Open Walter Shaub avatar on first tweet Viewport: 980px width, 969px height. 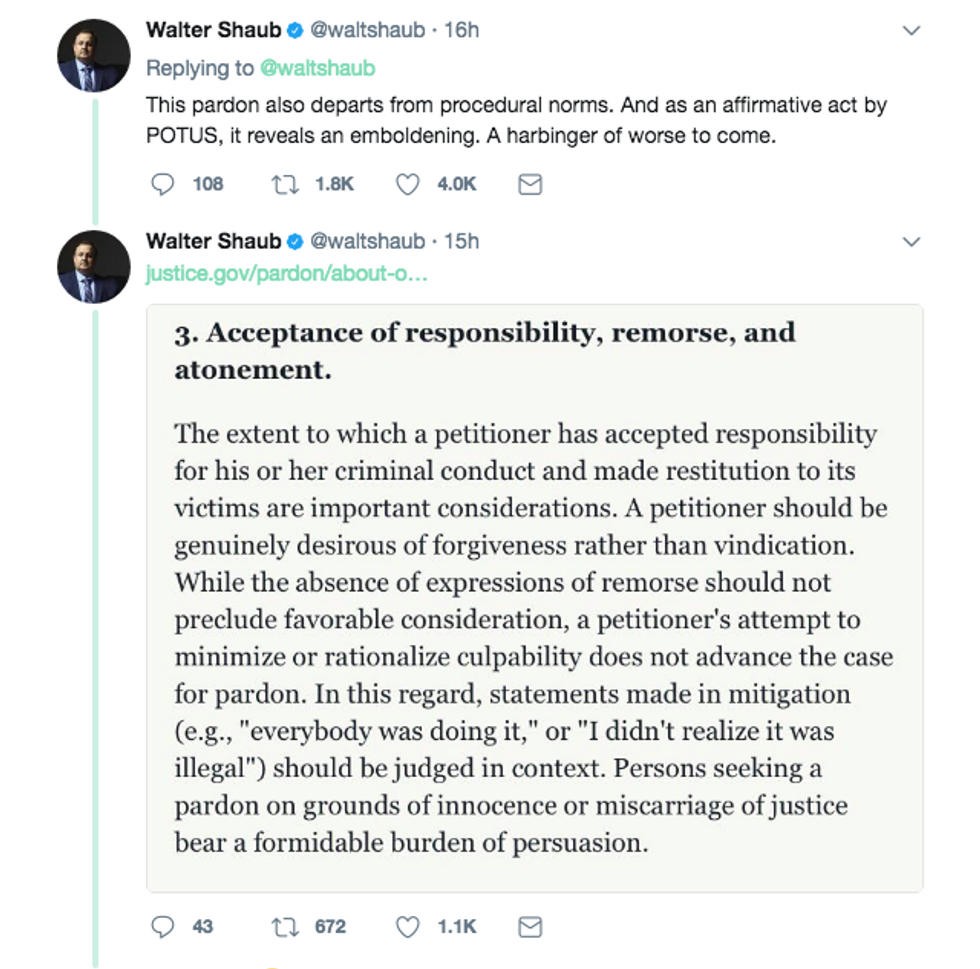click(x=94, y=56)
